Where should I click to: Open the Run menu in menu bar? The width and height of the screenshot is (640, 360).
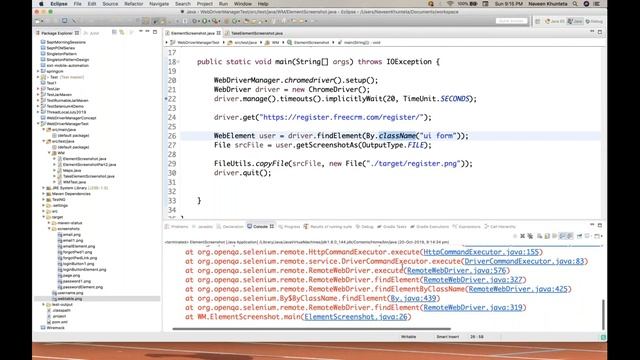point(223,4)
